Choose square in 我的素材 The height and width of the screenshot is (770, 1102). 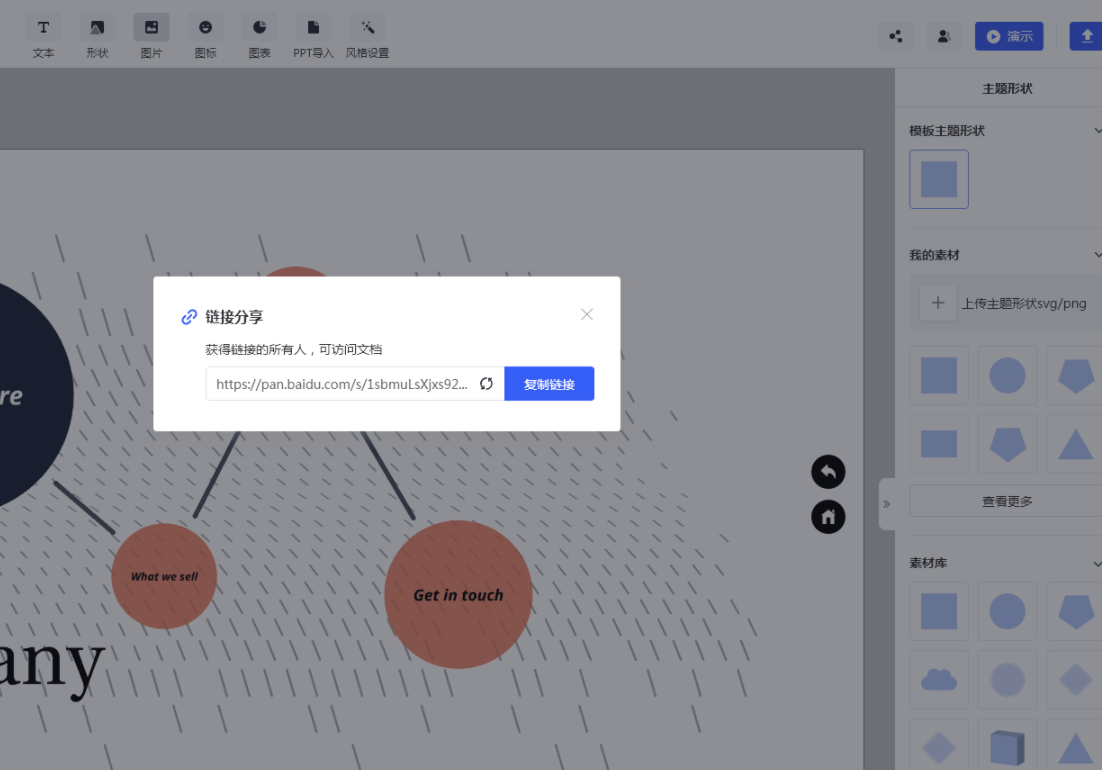(939, 375)
